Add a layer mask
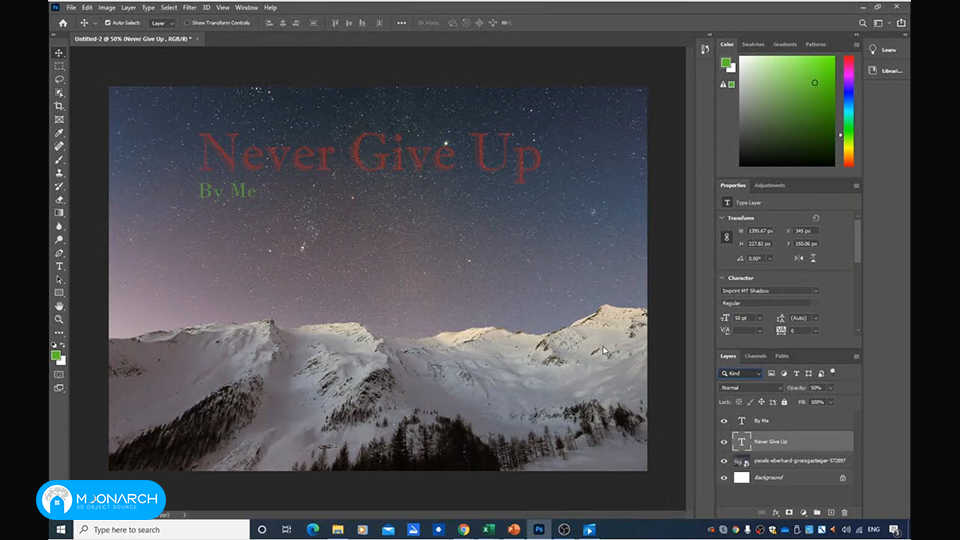This screenshot has height=540, width=960. click(x=789, y=512)
